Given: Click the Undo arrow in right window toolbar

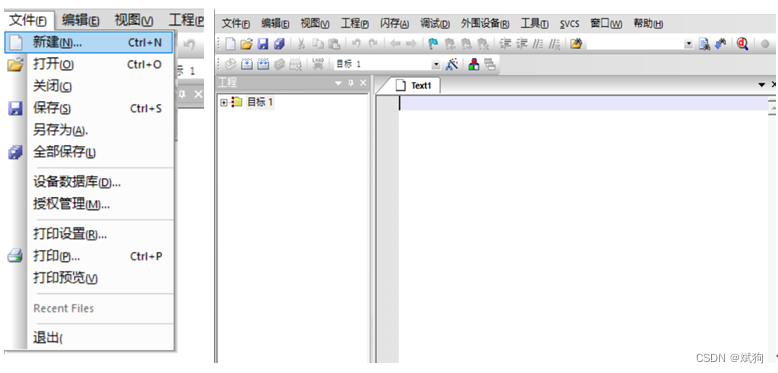Looking at the screenshot, I should tap(356, 44).
